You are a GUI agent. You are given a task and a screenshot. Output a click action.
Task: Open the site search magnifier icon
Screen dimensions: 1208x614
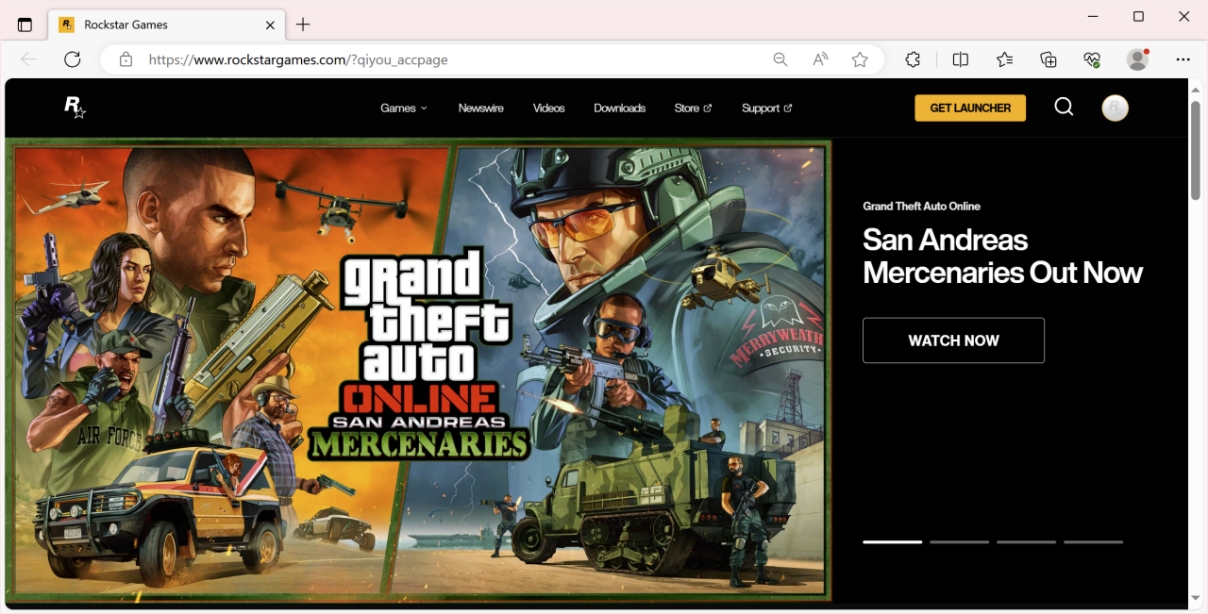point(1063,107)
